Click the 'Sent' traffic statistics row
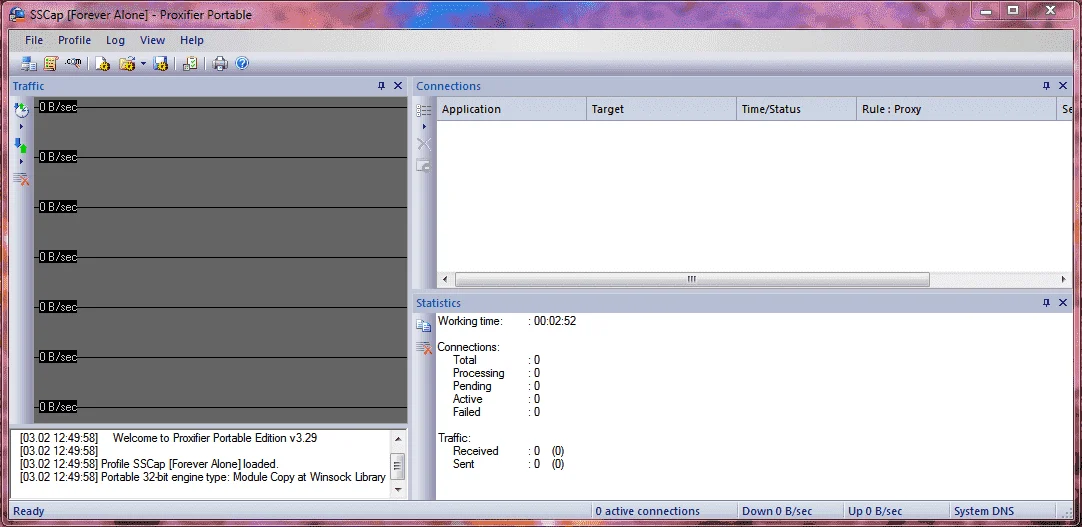This screenshot has width=1082, height=527. click(x=508, y=464)
